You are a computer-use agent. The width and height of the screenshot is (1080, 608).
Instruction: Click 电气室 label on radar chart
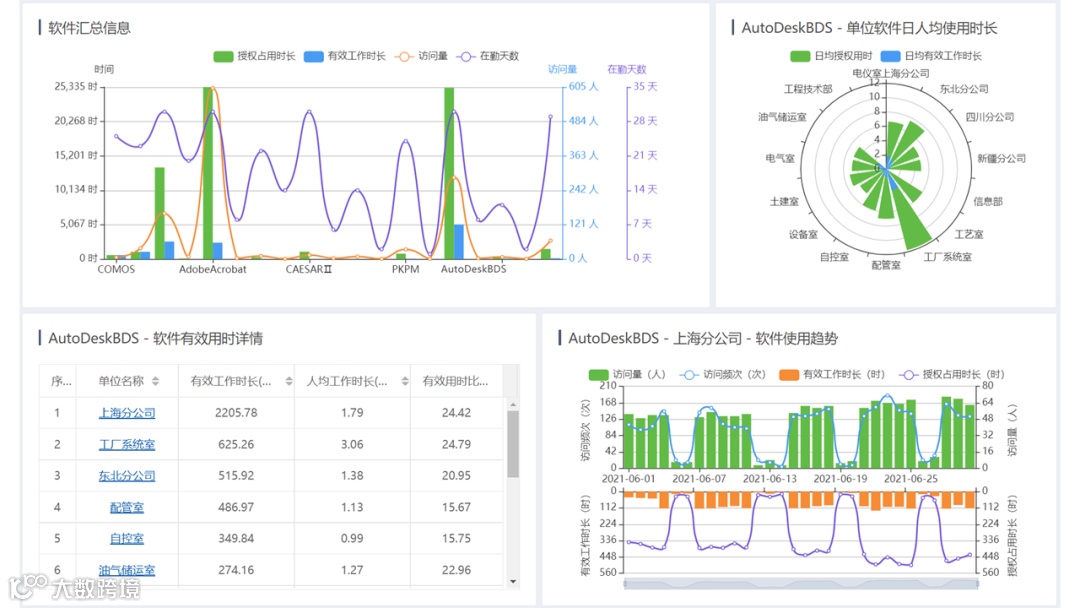(x=780, y=158)
